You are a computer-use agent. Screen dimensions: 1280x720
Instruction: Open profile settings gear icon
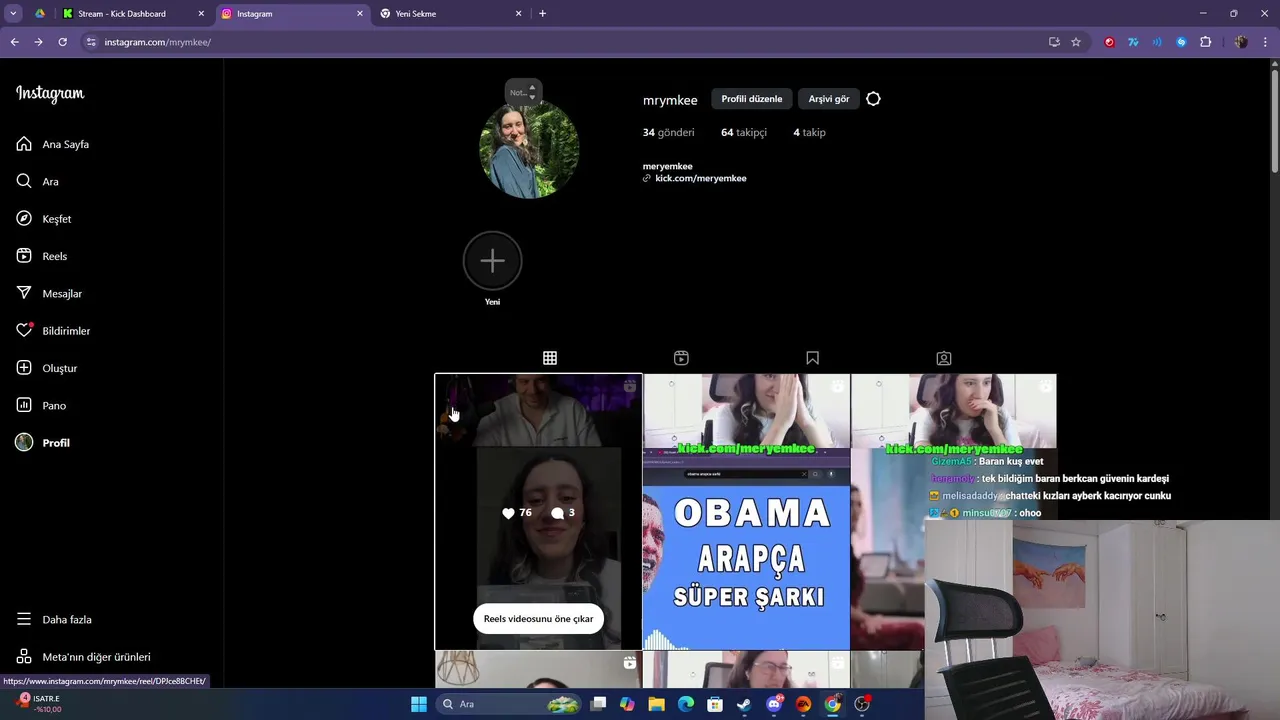[x=873, y=99]
